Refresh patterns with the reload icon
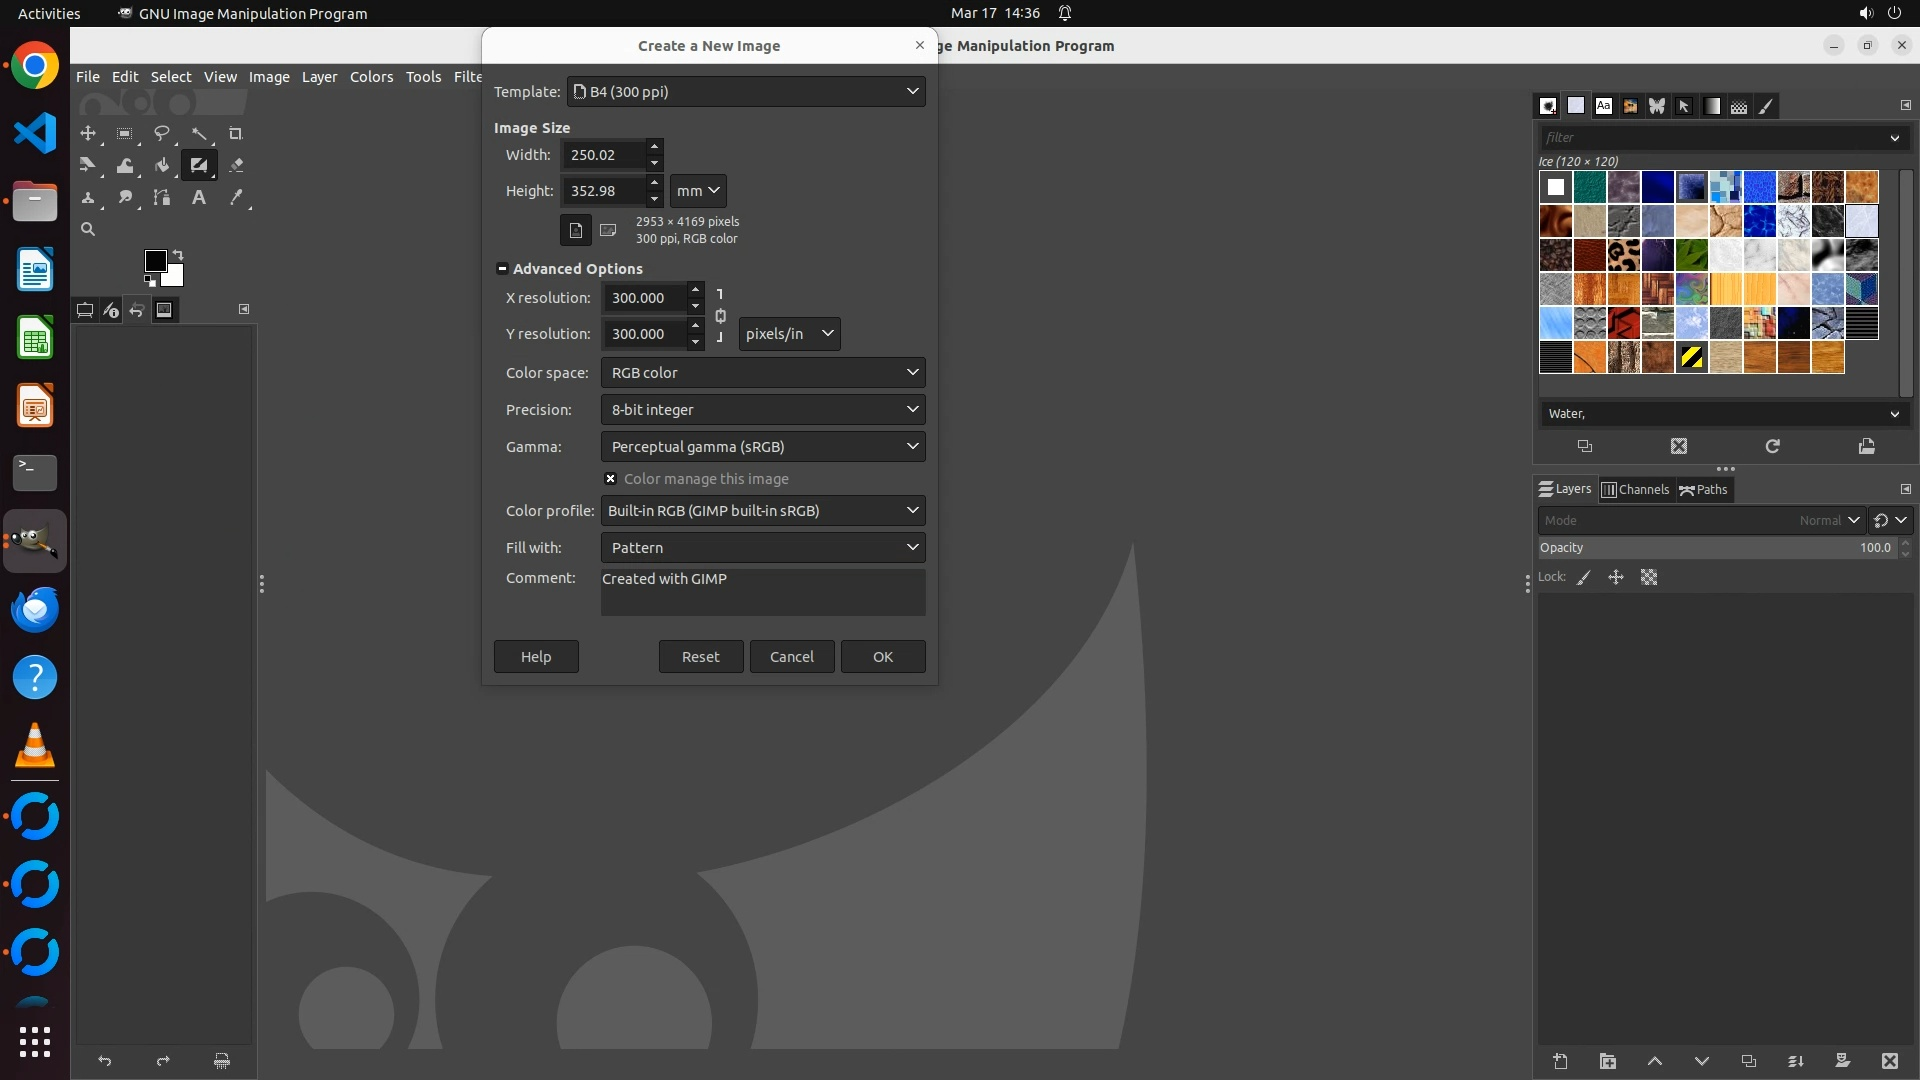Viewport: 1920px width, 1080px height. point(1772,446)
